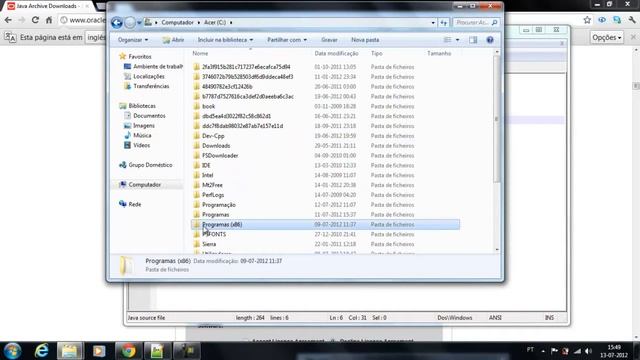
Task: Open the Partilhar com menu
Action: coord(287,40)
